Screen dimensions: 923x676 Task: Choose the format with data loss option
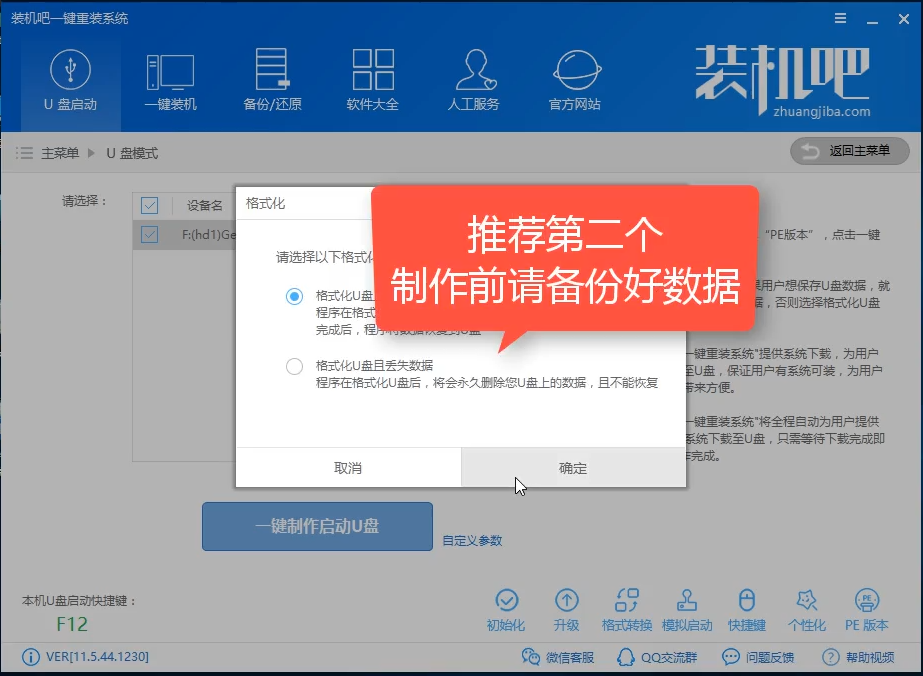pyautogui.click(x=295, y=366)
